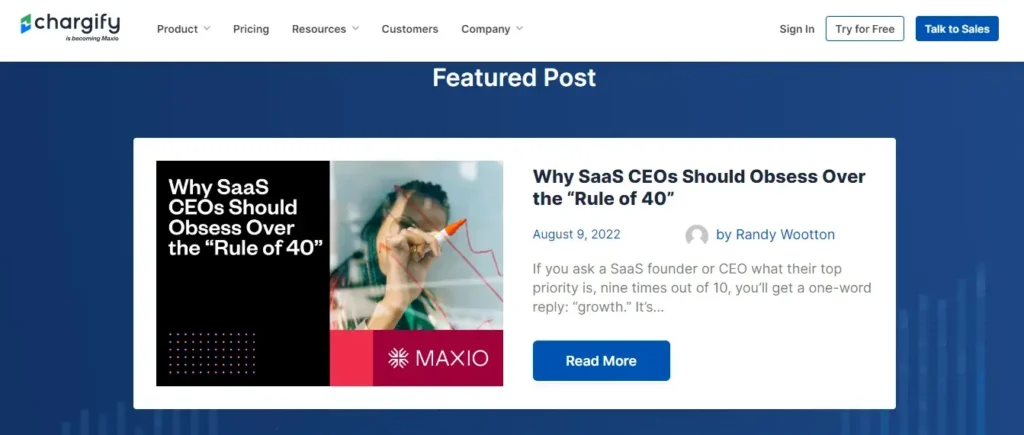This screenshot has width=1024, height=435.
Task: Click the August 9, 2022 post date
Action: tap(577, 235)
